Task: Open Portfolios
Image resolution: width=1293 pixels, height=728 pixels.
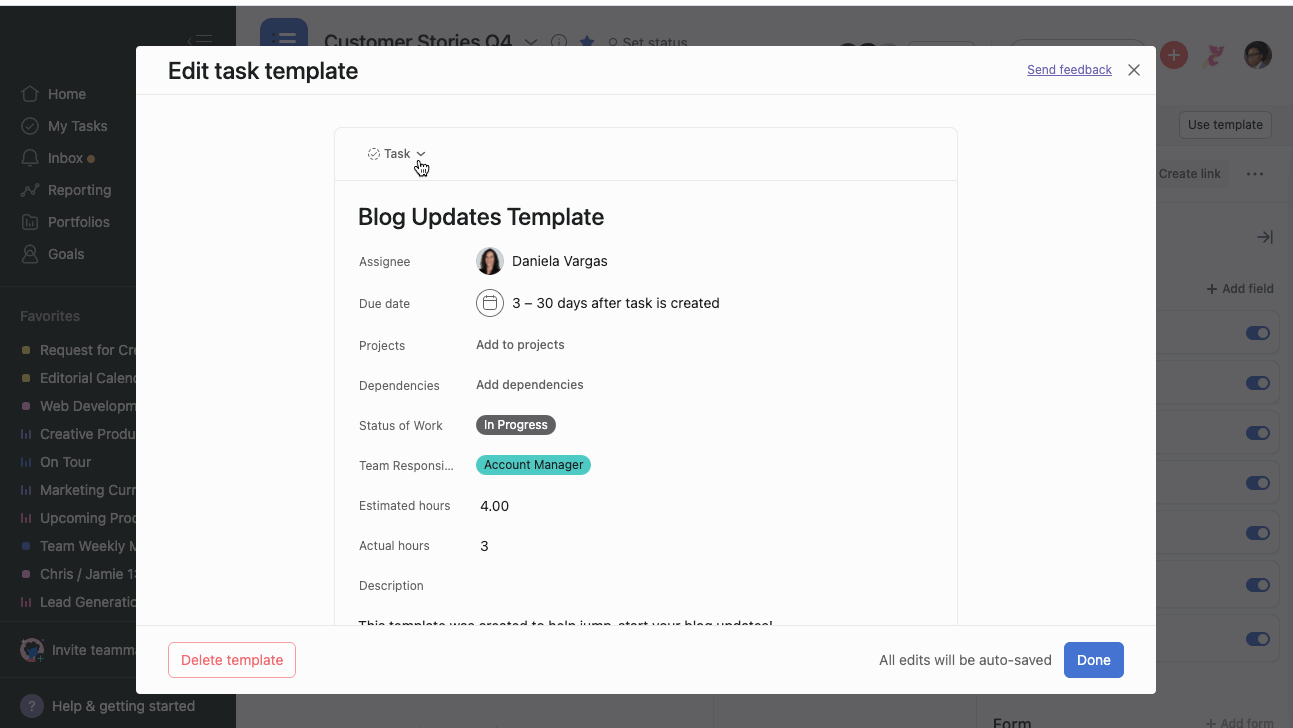Action: click(79, 221)
